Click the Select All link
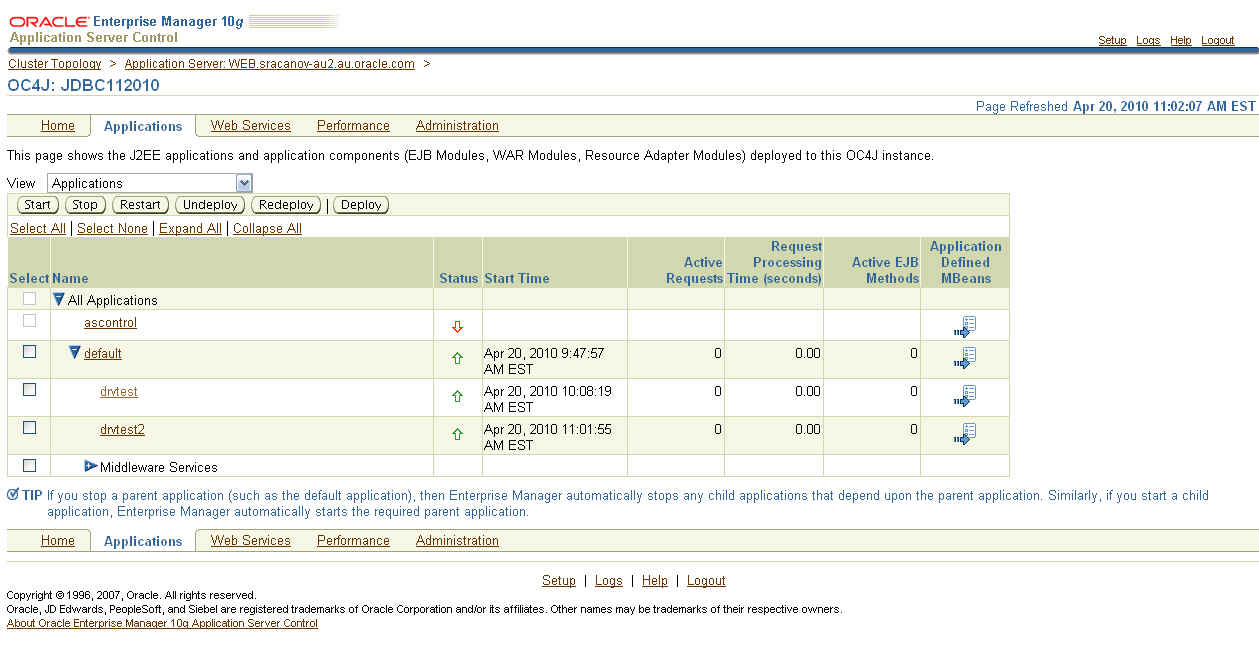 [38, 228]
